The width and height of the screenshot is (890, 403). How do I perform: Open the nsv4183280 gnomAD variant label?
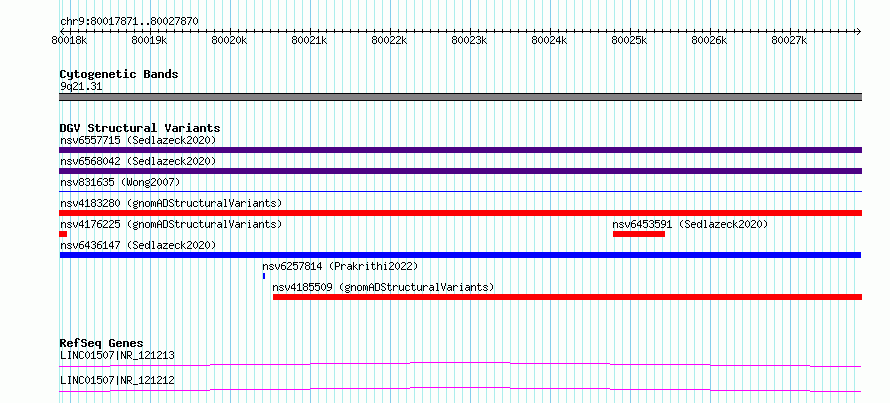(171, 203)
